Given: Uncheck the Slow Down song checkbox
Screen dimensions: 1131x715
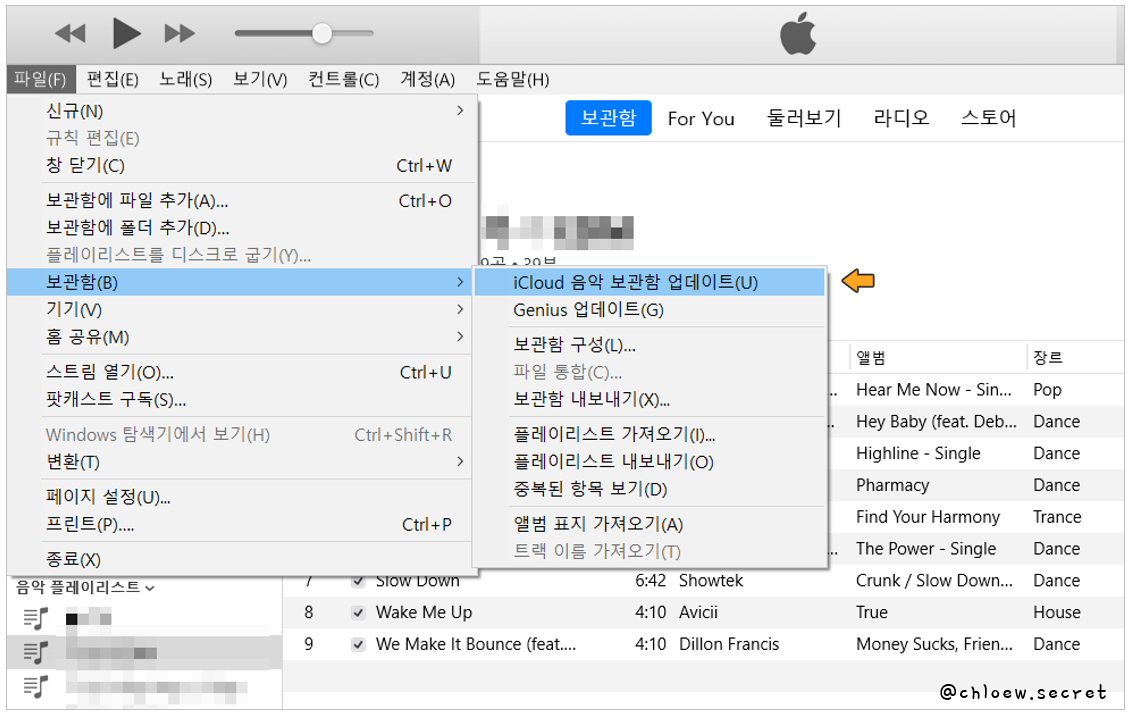Looking at the screenshot, I should point(358,582).
